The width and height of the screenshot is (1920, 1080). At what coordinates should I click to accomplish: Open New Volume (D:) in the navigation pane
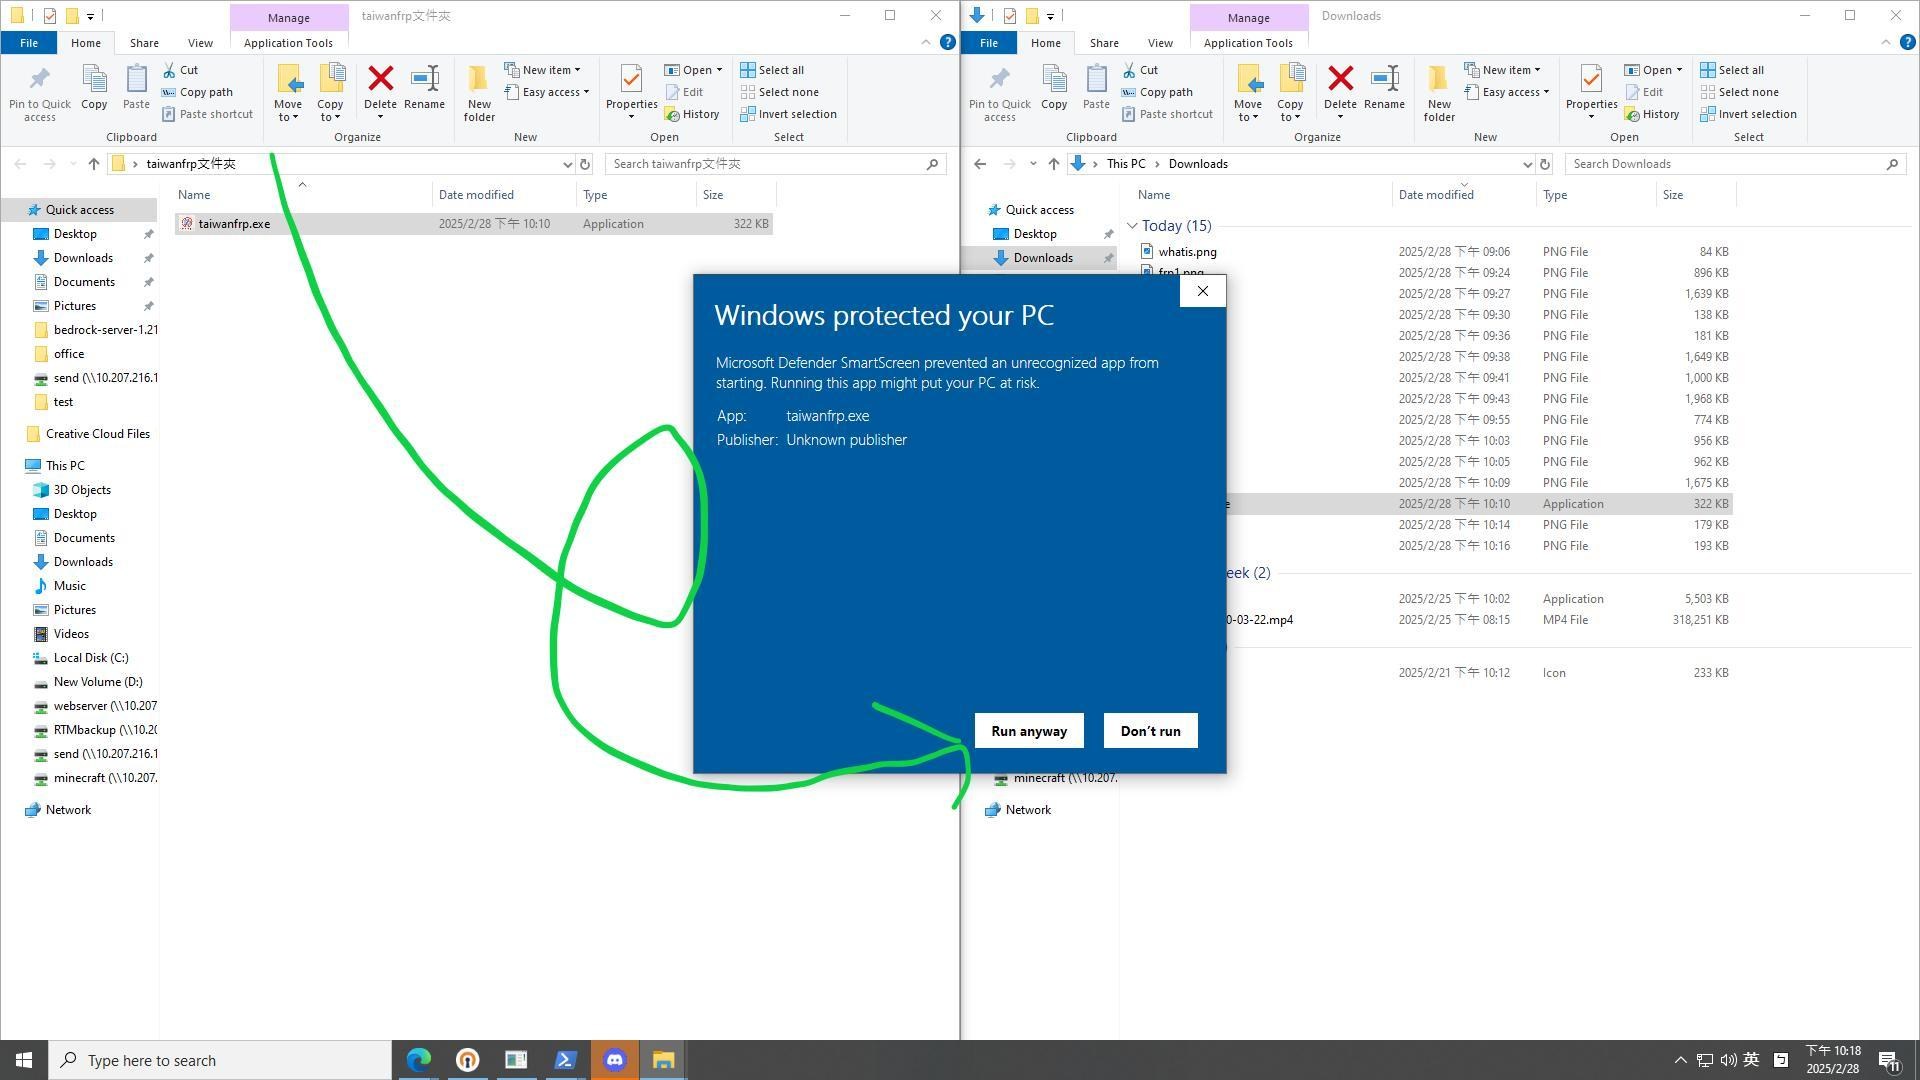tap(97, 682)
